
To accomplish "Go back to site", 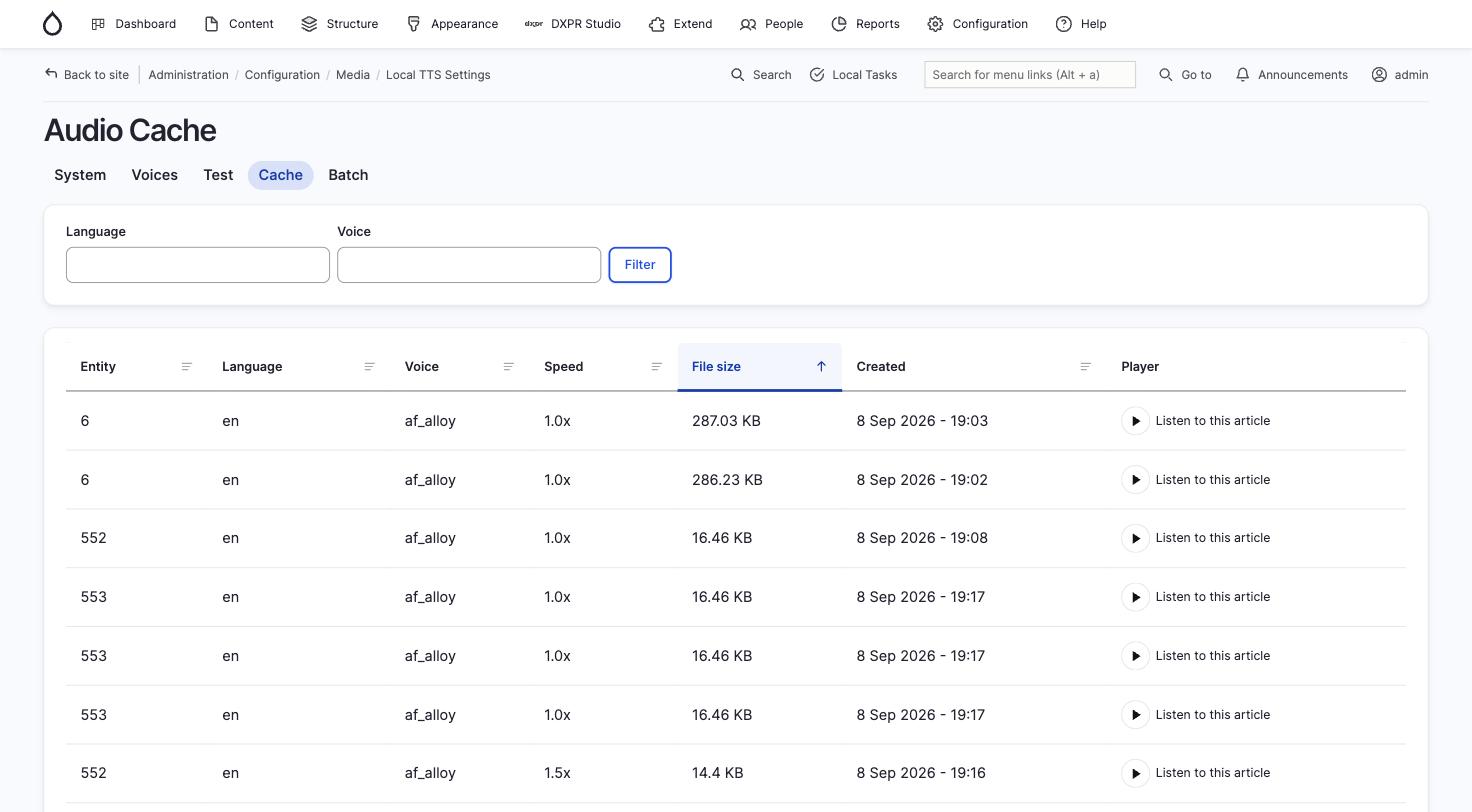I will pos(87,75).
